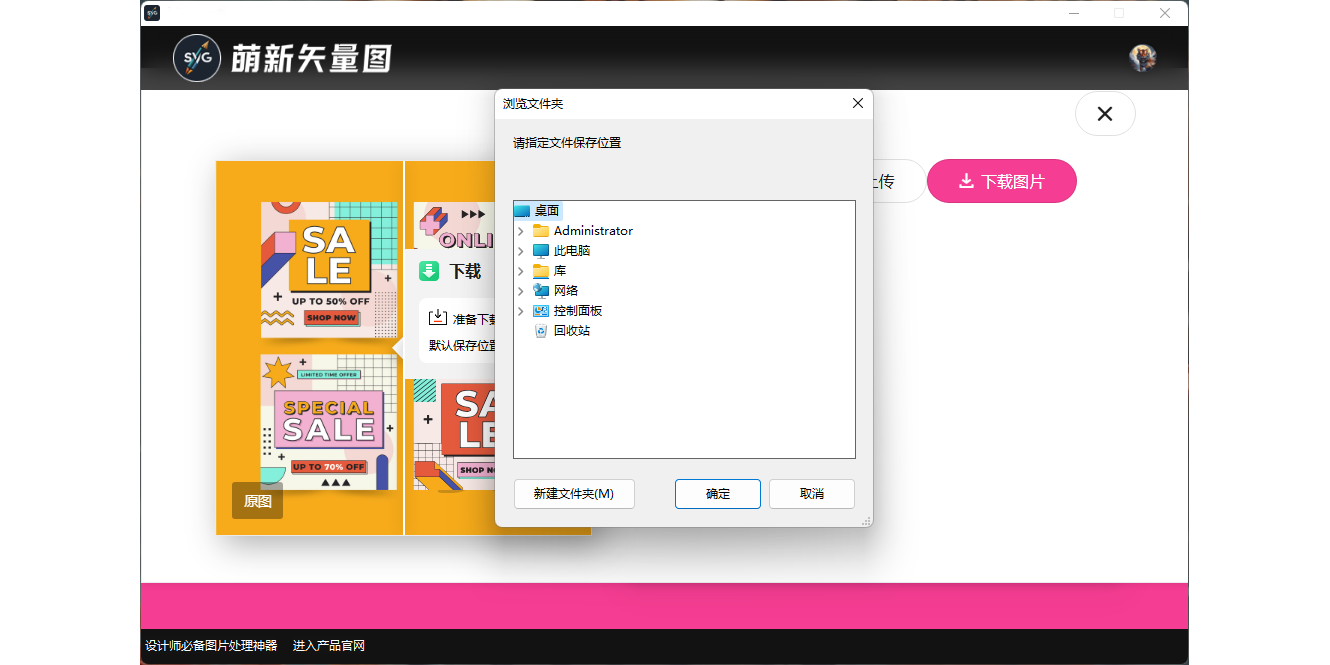
Task: Open the user avatar menu
Action: 1141,57
